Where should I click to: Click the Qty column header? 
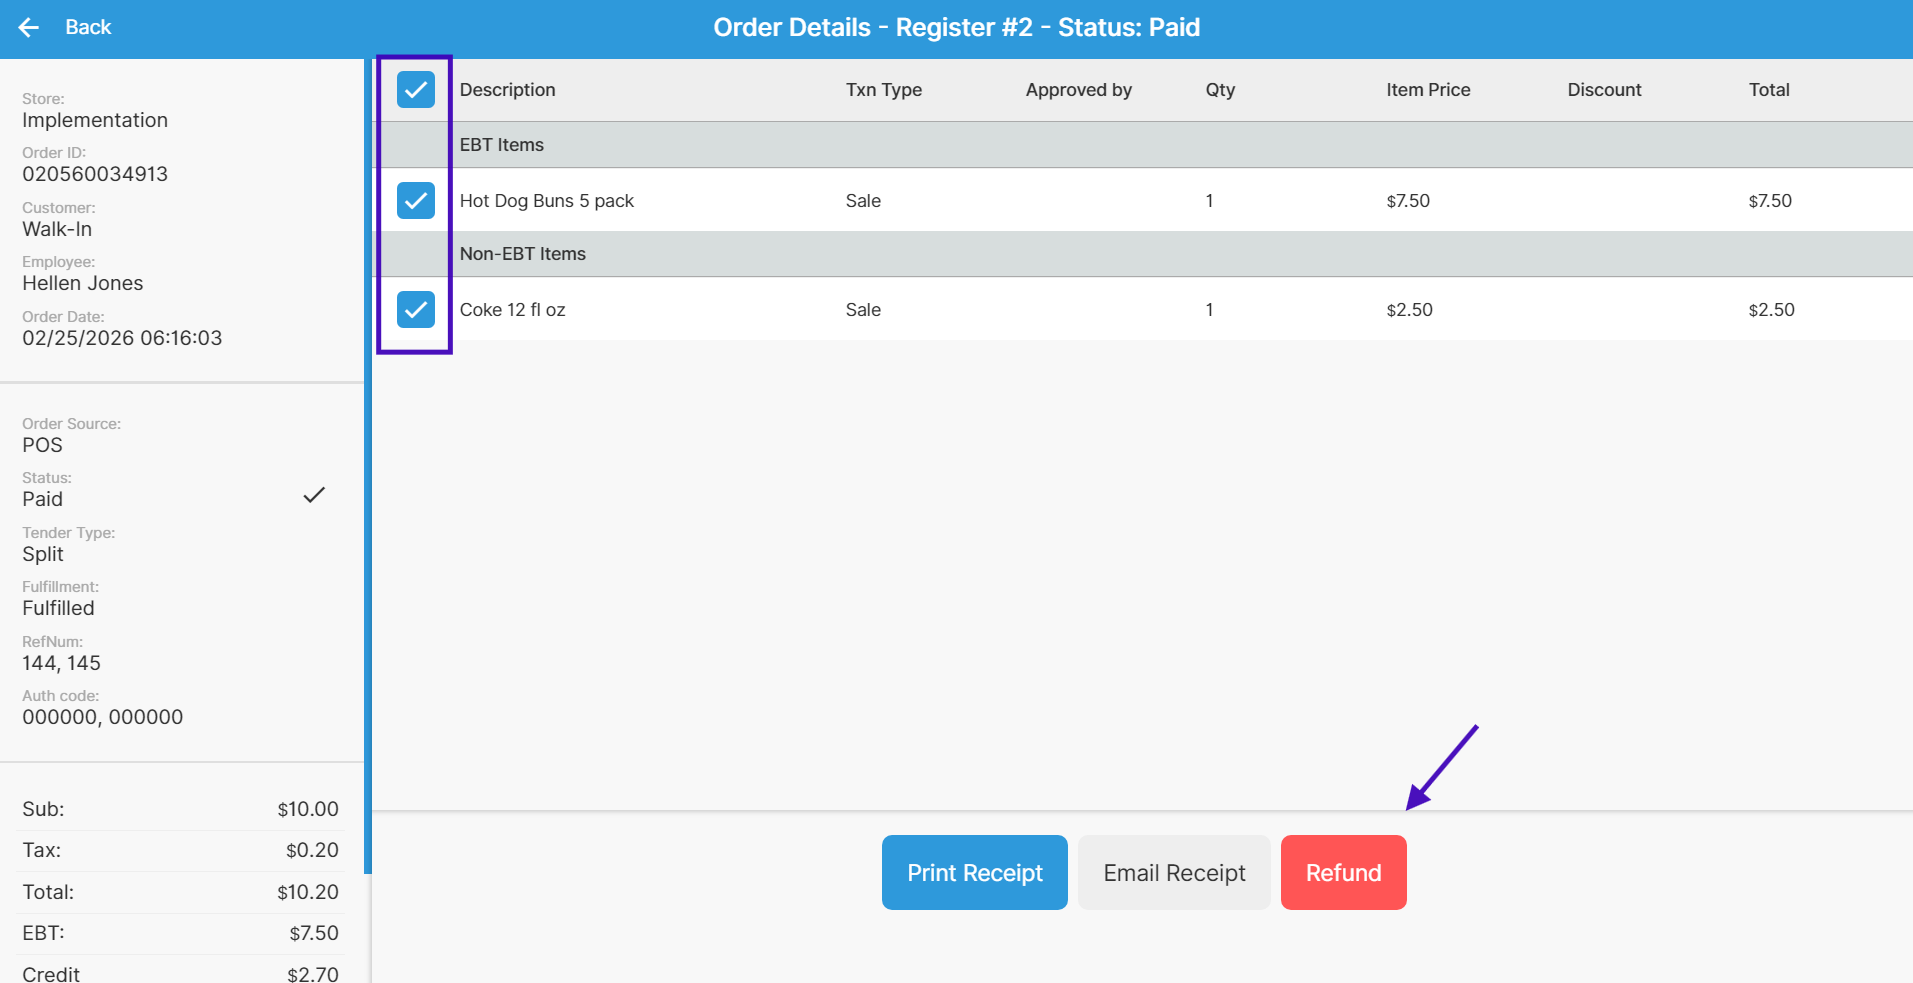click(1220, 90)
